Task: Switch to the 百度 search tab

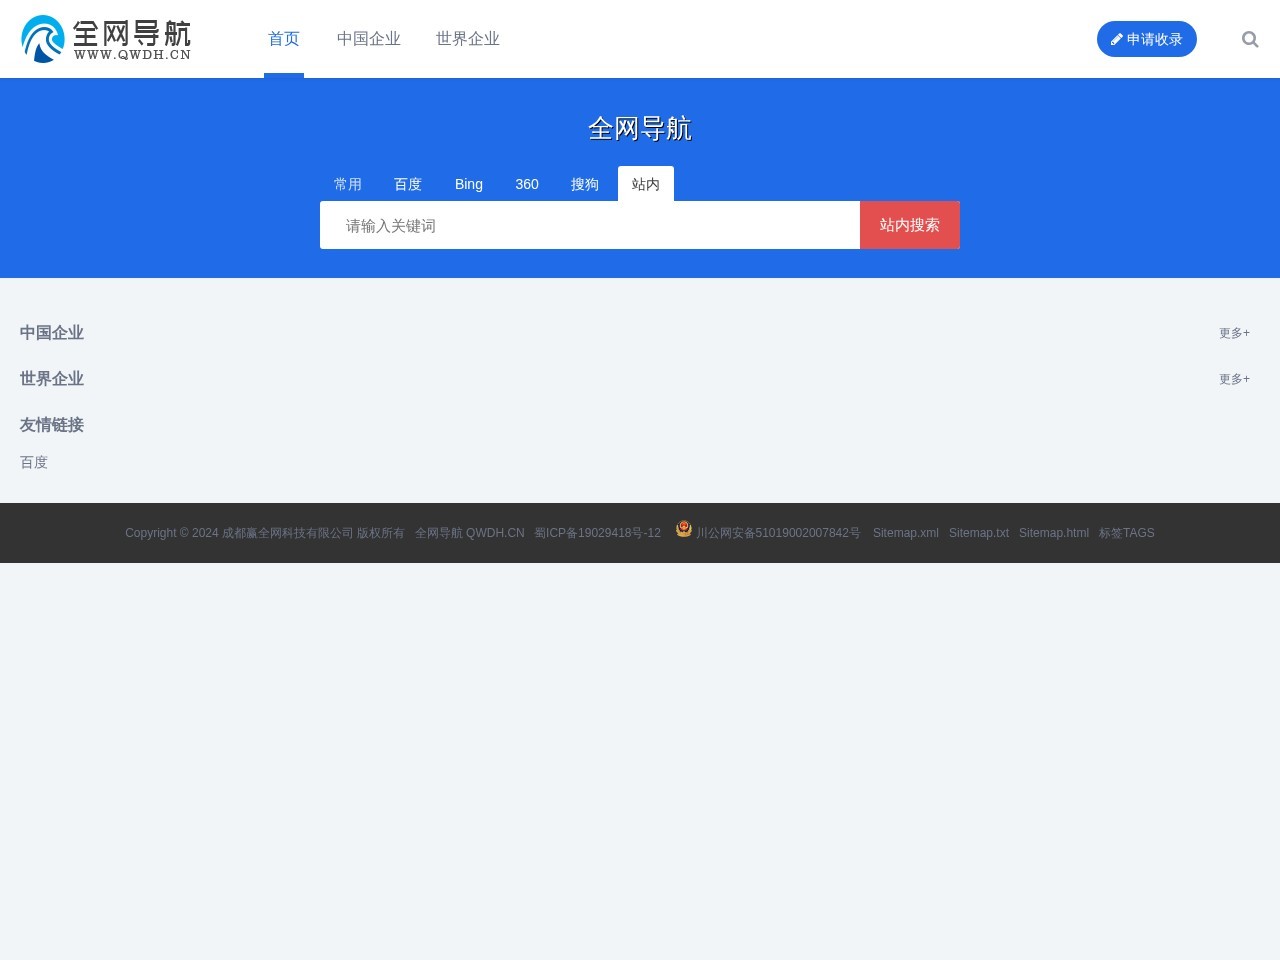Action: pos(408,184)
